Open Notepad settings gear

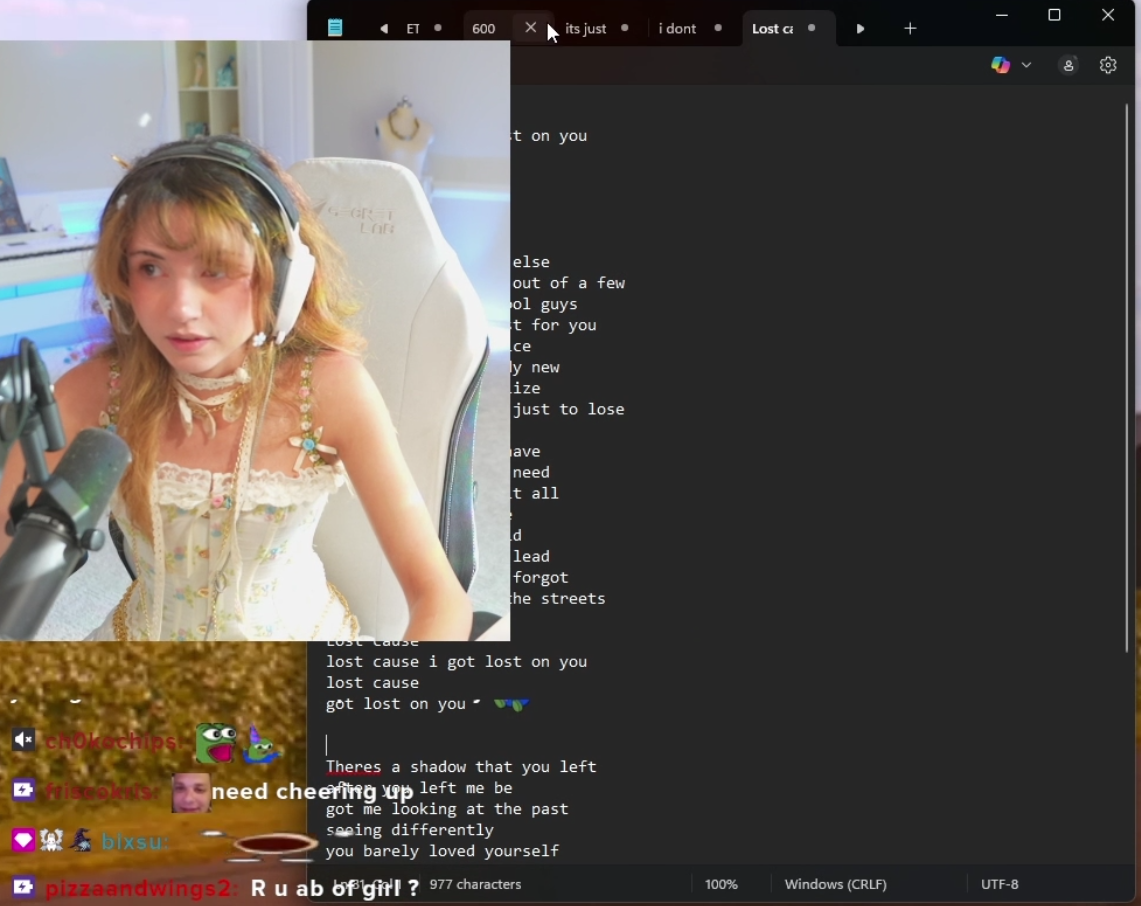pyautogui.click(x=1108, y=65)
